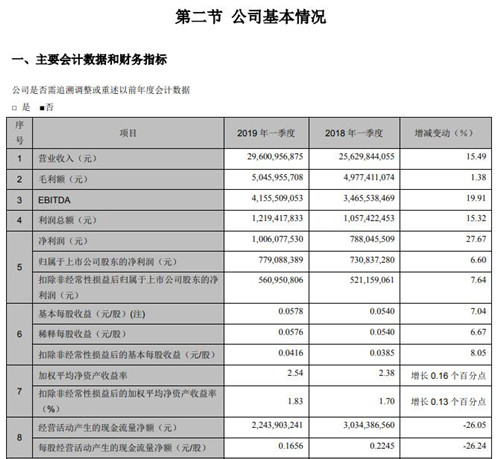Select the 否 checkbox option
The width and height of the screenshot is (500, 459).
click(42, 108)
